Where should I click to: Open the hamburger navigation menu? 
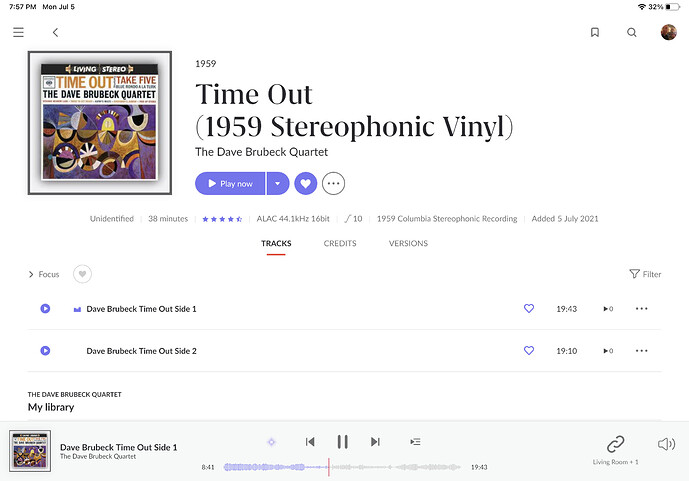[18, 32]
